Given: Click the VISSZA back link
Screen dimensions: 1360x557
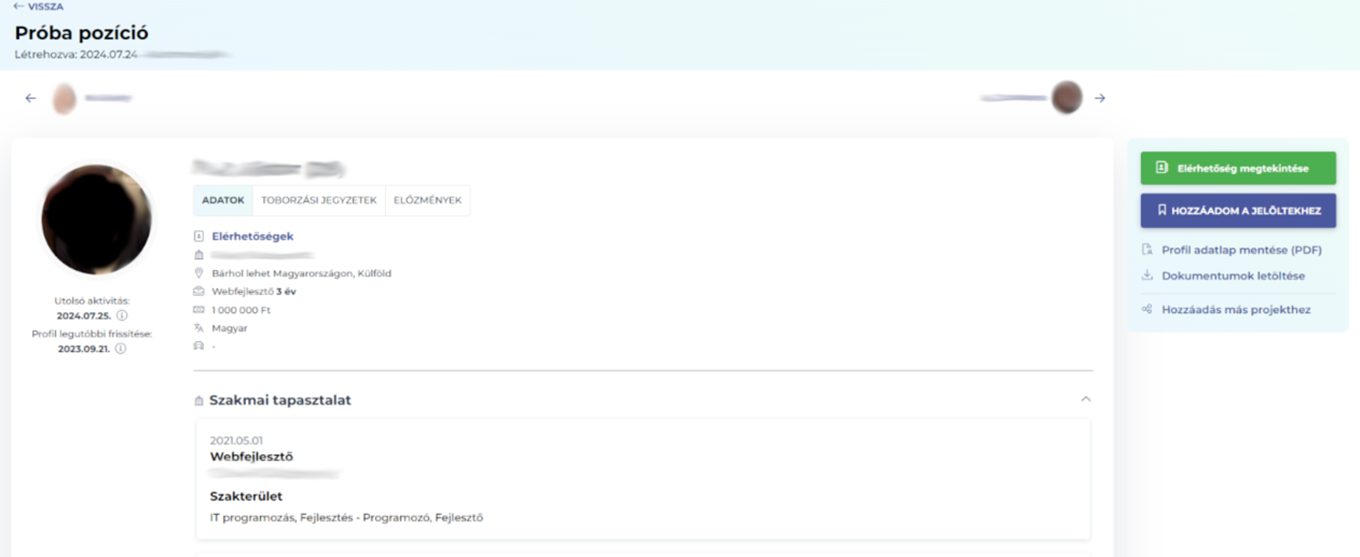Looking at the screenshot, I should point(39,6).
